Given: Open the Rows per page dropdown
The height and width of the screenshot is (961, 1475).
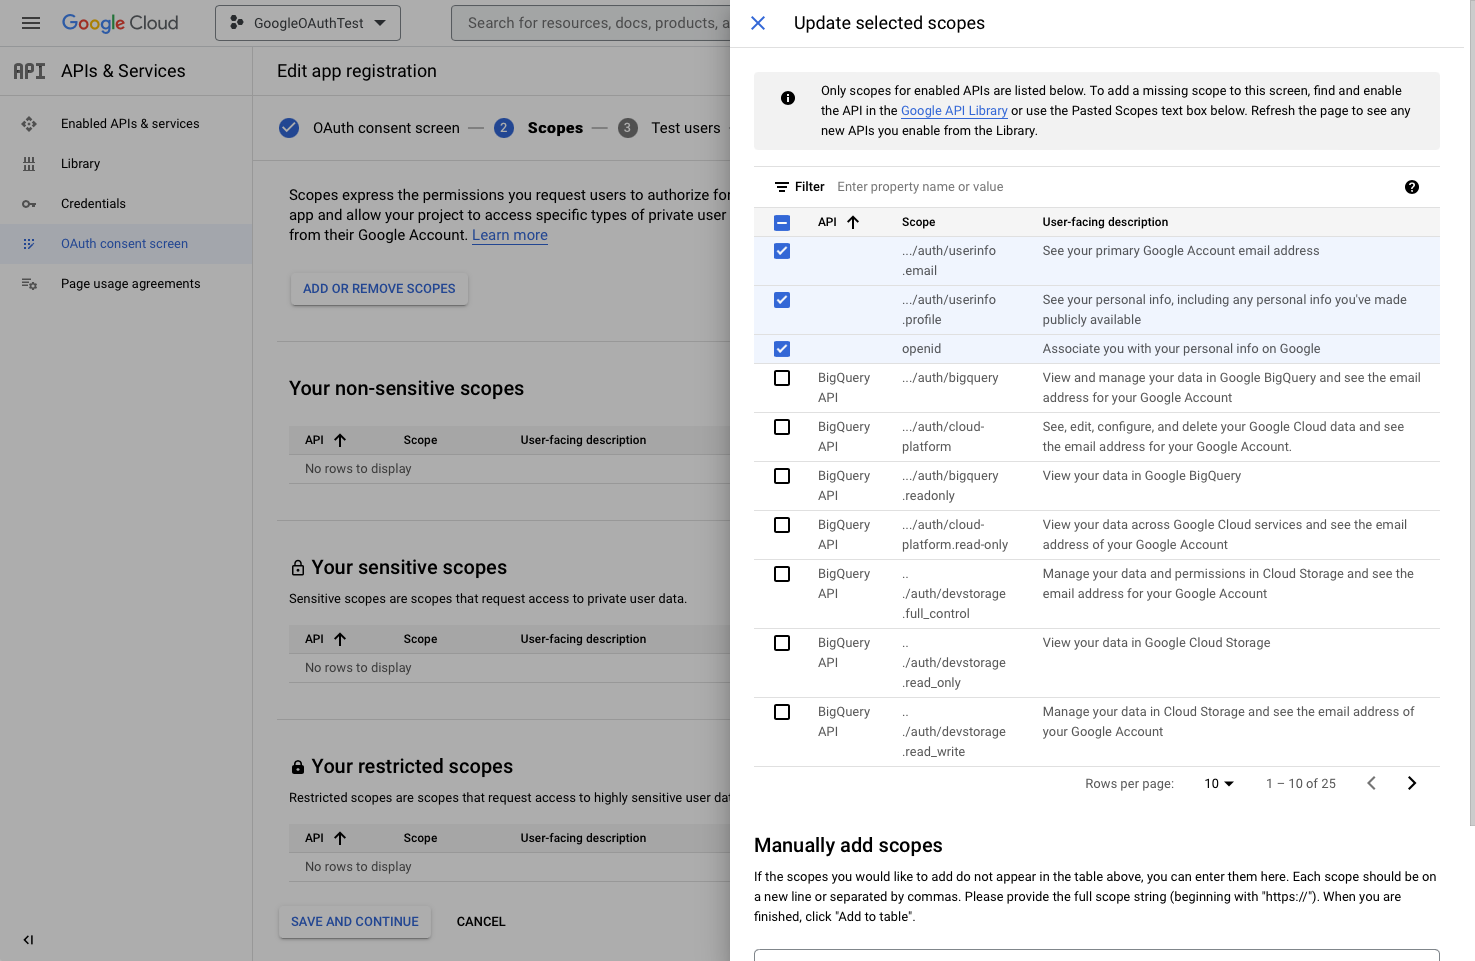Looking at the screenshot, I should pyautogui.click(x=1219, y=784).
